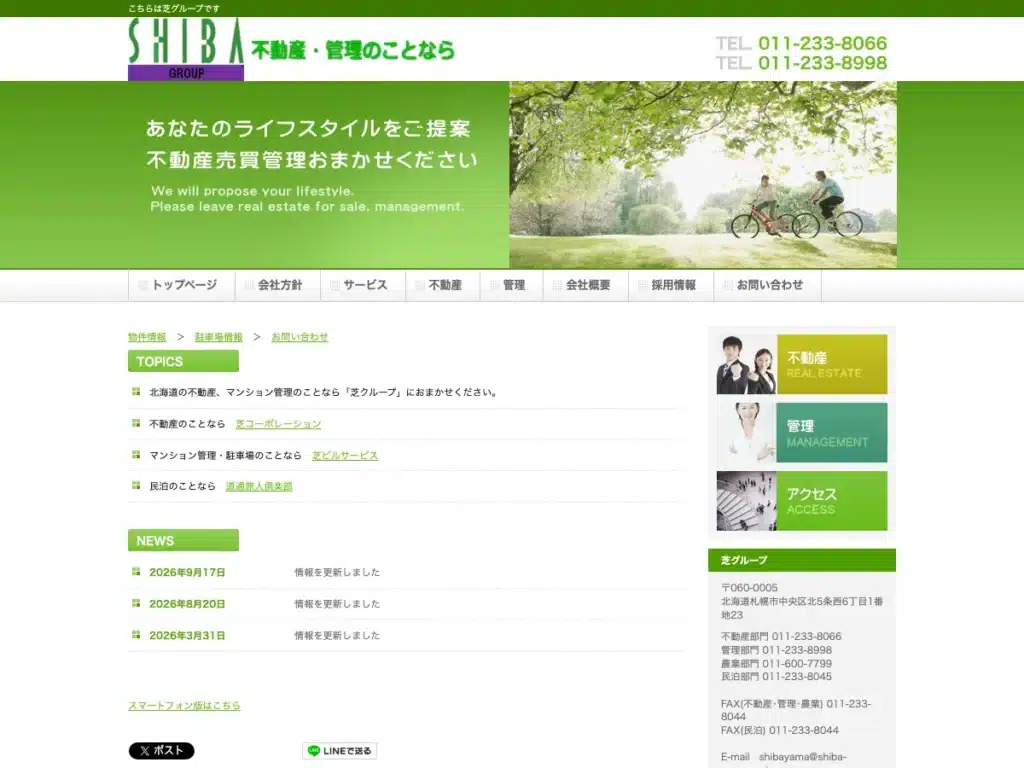The image size is (1024, 768).
Task: Click the LINEで送る share button
Action: [340, 751]
